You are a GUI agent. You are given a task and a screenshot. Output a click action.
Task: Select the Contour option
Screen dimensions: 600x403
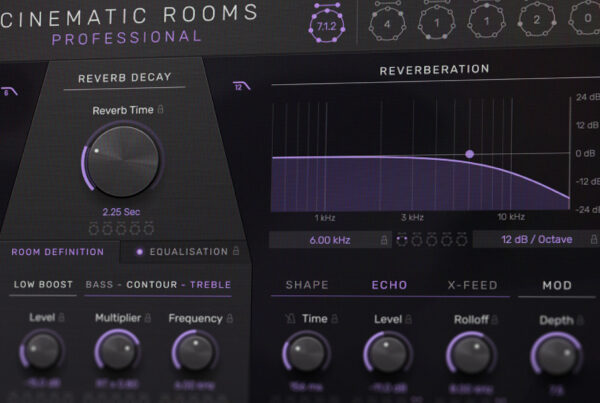[x=152, y=285]
